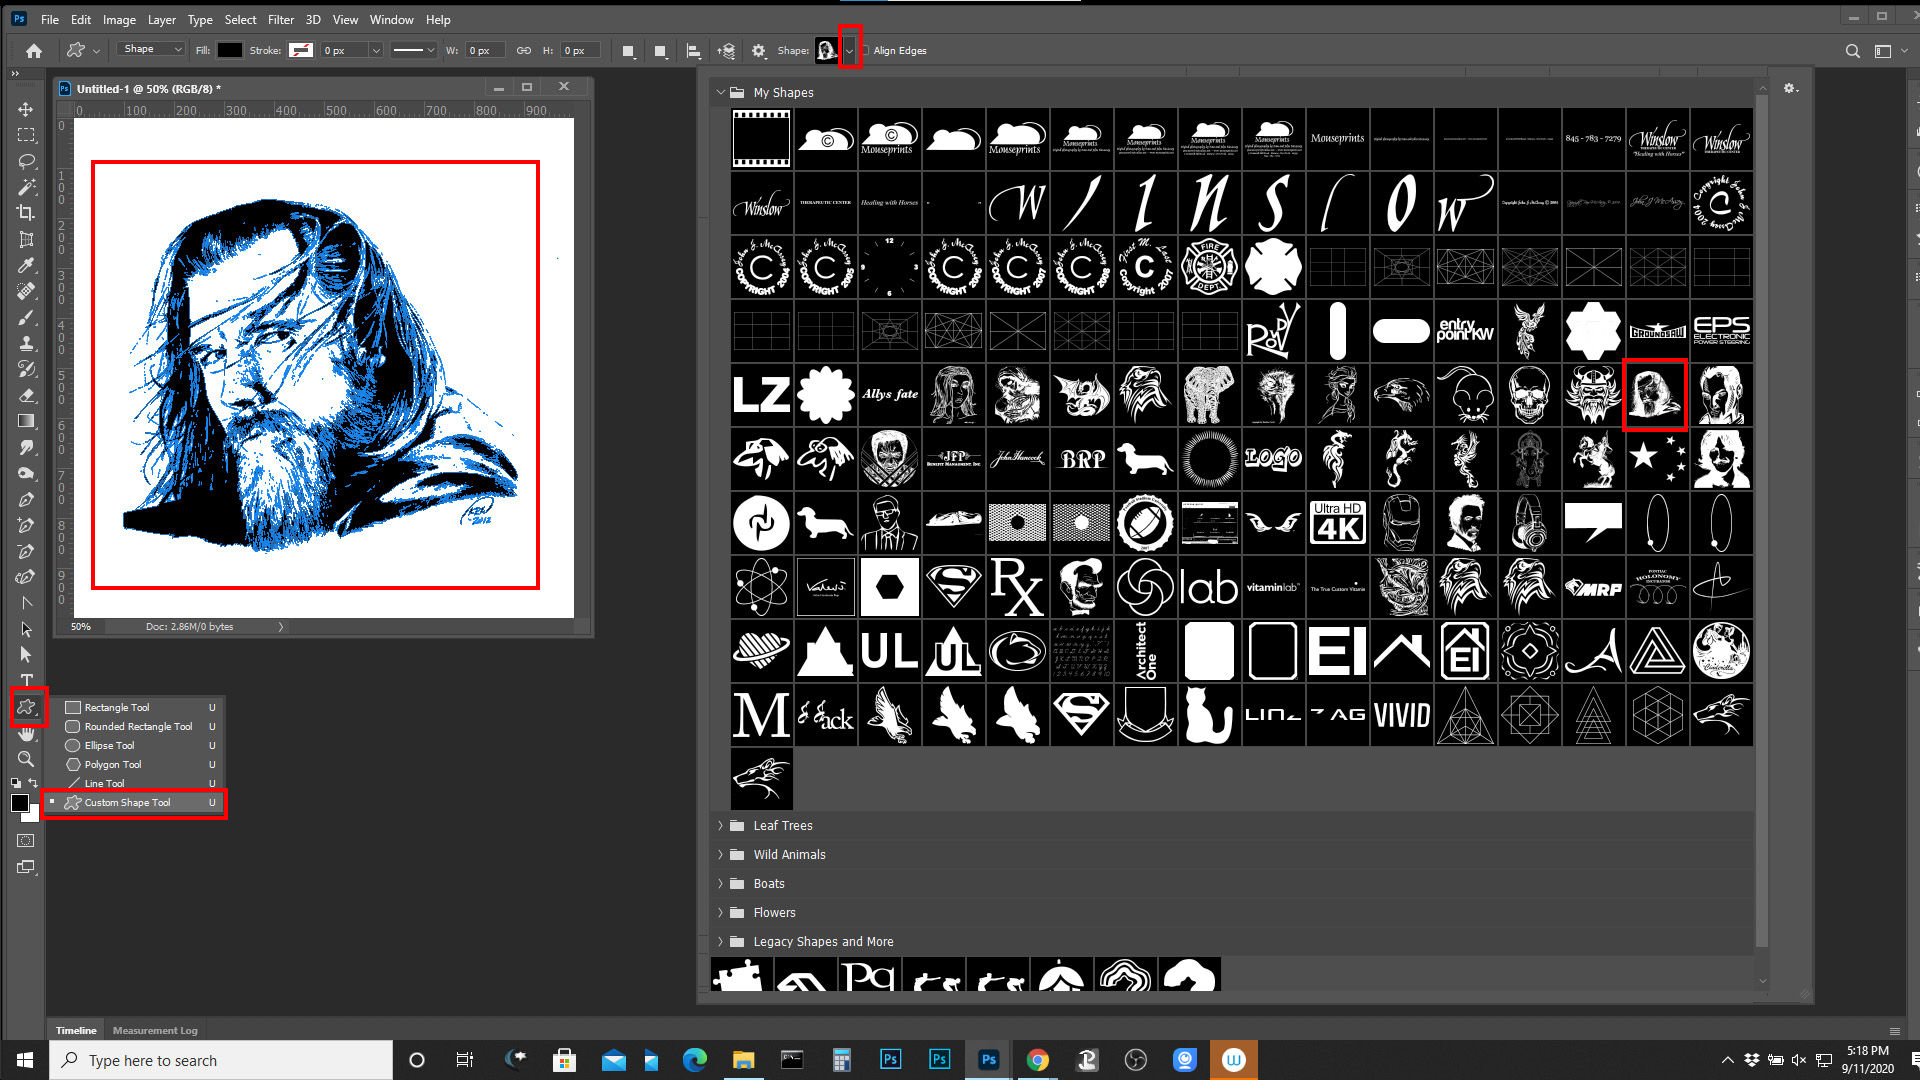This screenshot has width=1920, height=1080.
Task: Click the Fill color swatch
Action: (x=230, y=49)
